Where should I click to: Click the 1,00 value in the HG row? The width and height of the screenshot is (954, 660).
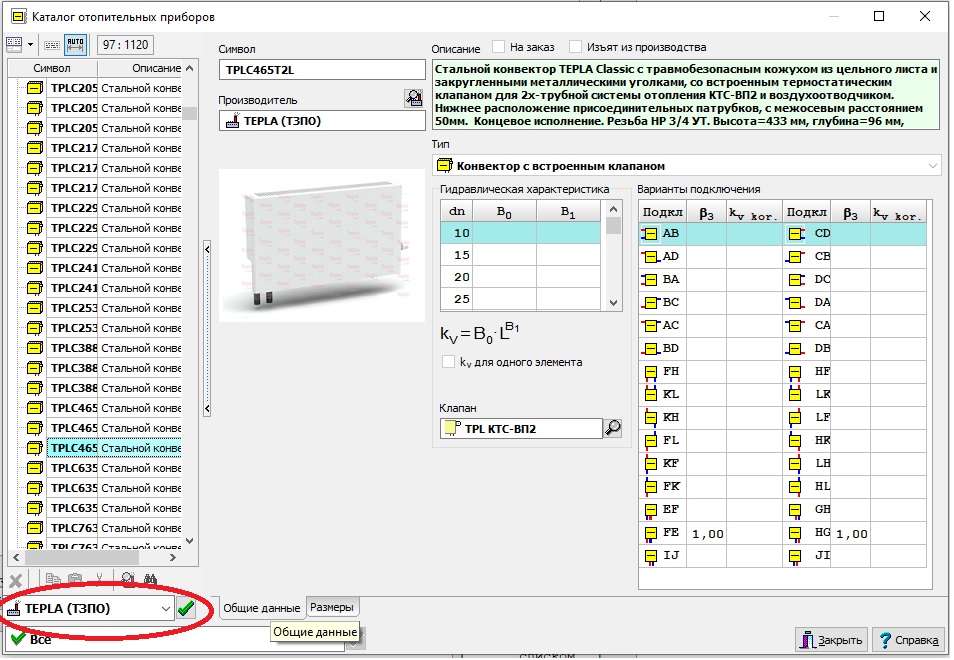pyautogui.click(x=851, y=534)
